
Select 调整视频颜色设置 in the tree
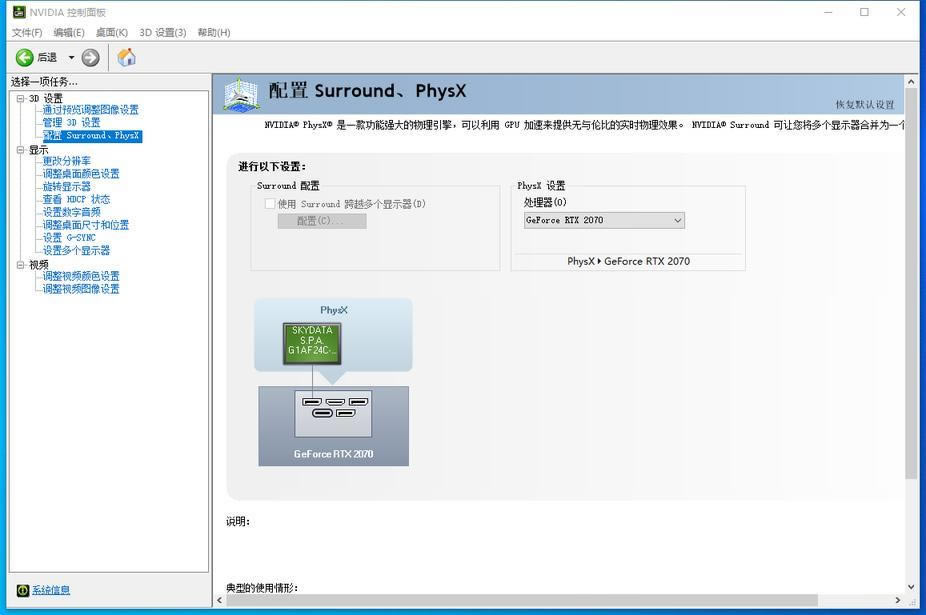81,276
